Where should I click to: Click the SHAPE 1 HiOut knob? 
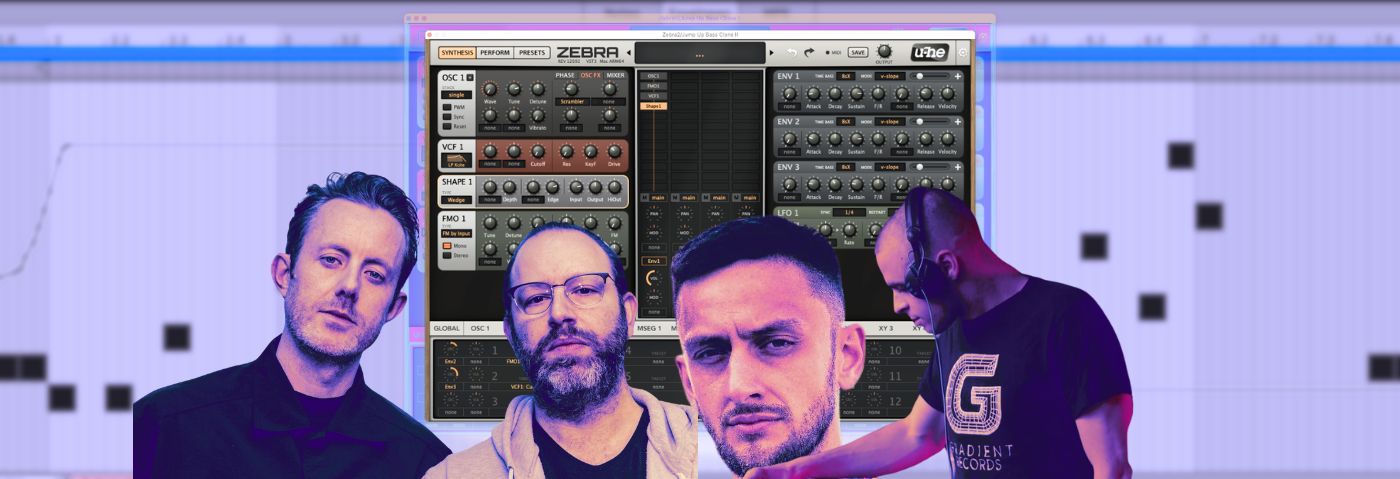point(614,187)
